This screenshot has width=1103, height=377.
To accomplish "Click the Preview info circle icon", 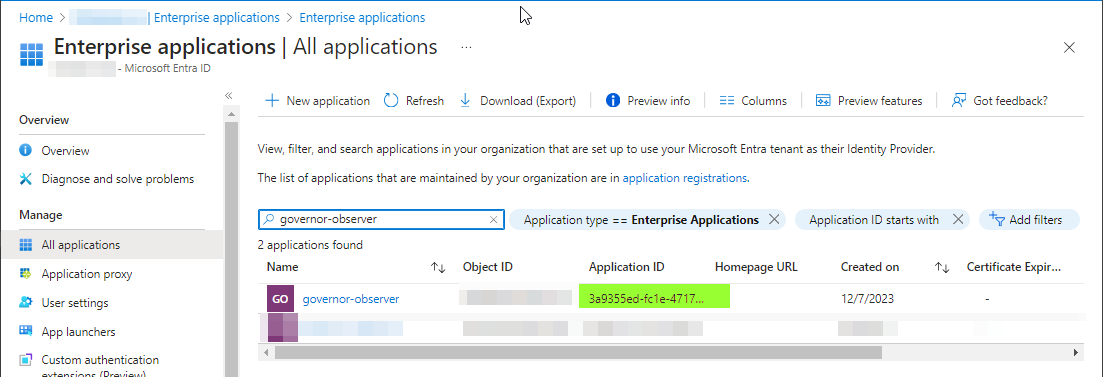I will [613, 101].
